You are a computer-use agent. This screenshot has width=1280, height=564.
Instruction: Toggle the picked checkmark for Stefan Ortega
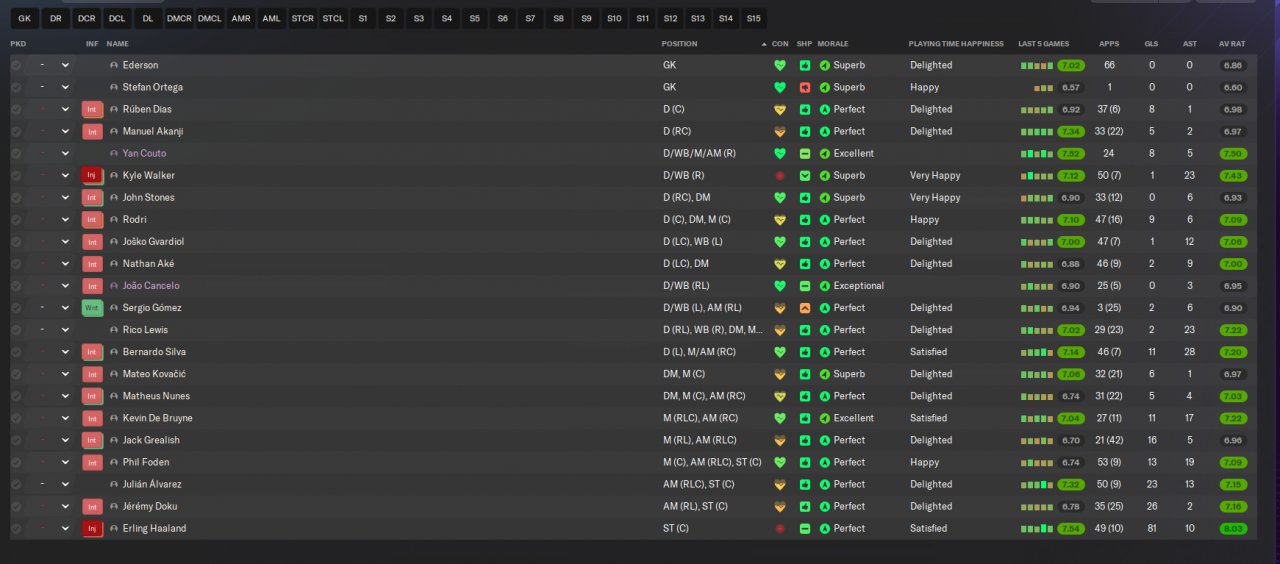(16, 87)
